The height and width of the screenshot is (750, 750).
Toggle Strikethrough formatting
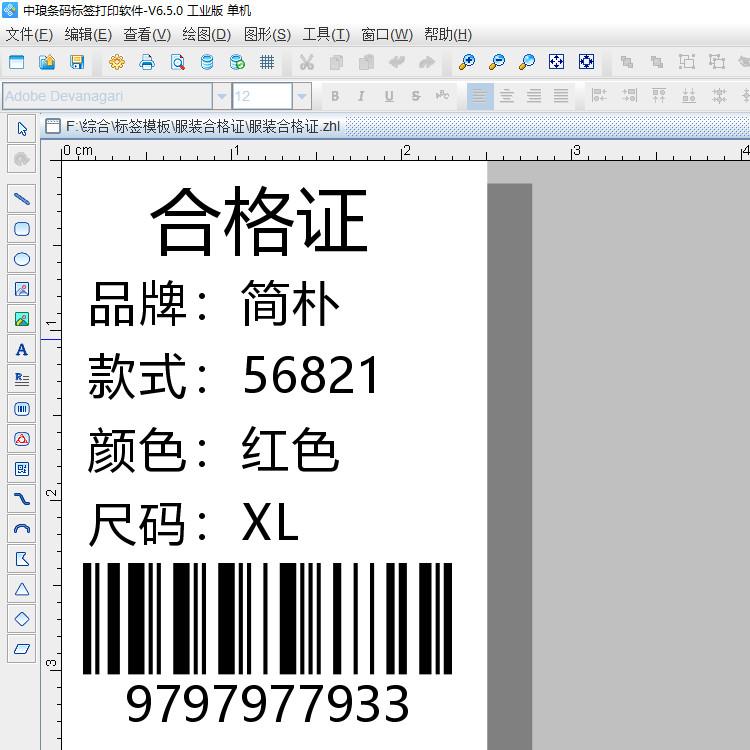tap(416, 96)
